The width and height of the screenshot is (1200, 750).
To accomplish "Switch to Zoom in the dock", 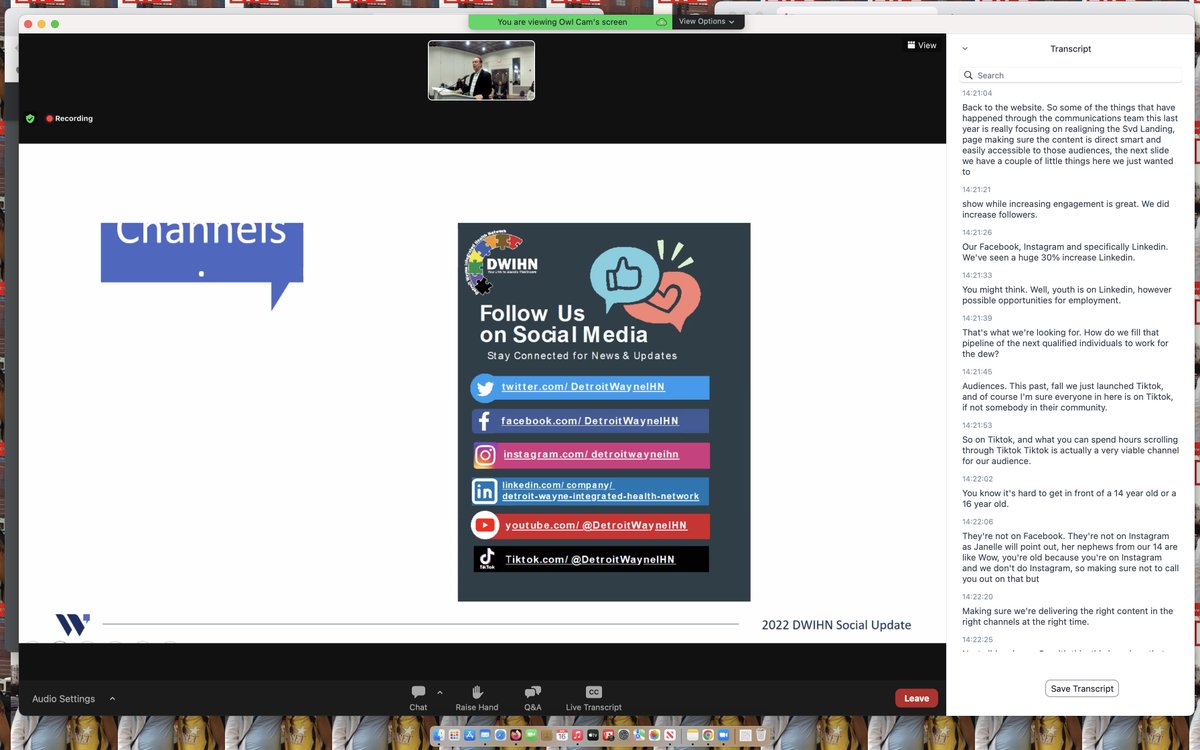I will (x=723, y=735).
